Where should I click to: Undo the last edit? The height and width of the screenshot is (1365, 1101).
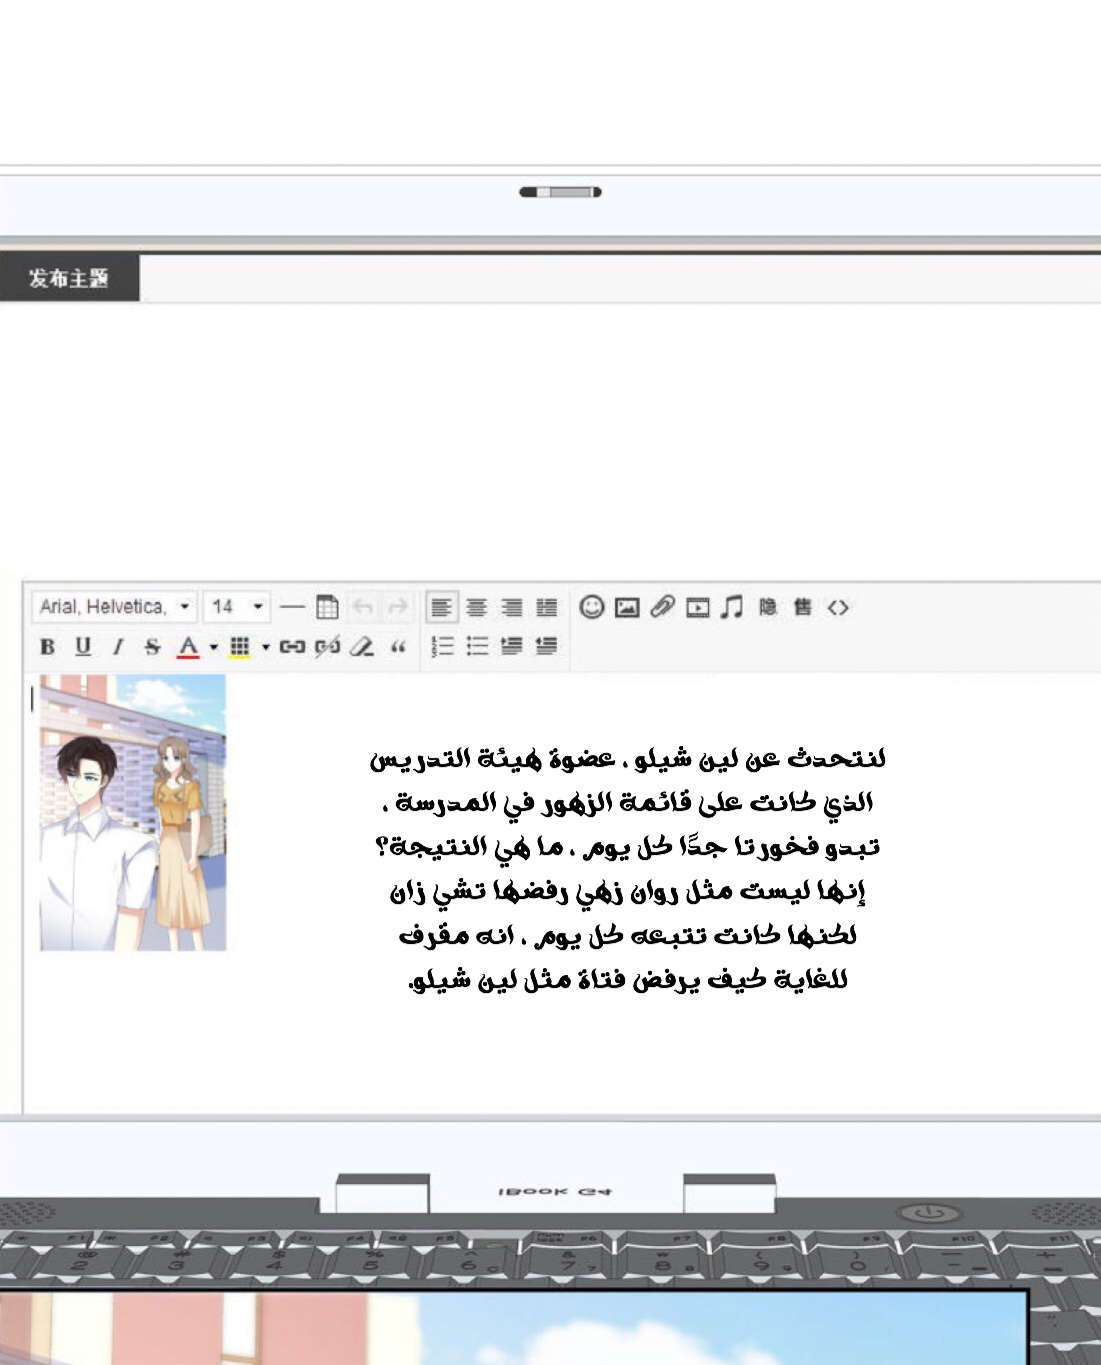coord(362,607)
